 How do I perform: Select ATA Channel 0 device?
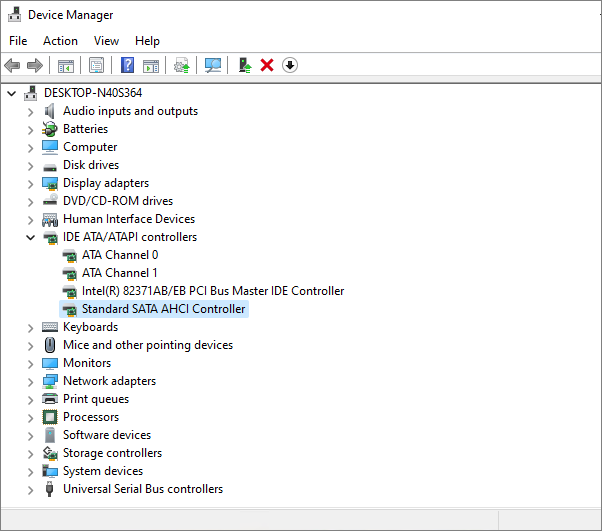click(x=119, y=255)
